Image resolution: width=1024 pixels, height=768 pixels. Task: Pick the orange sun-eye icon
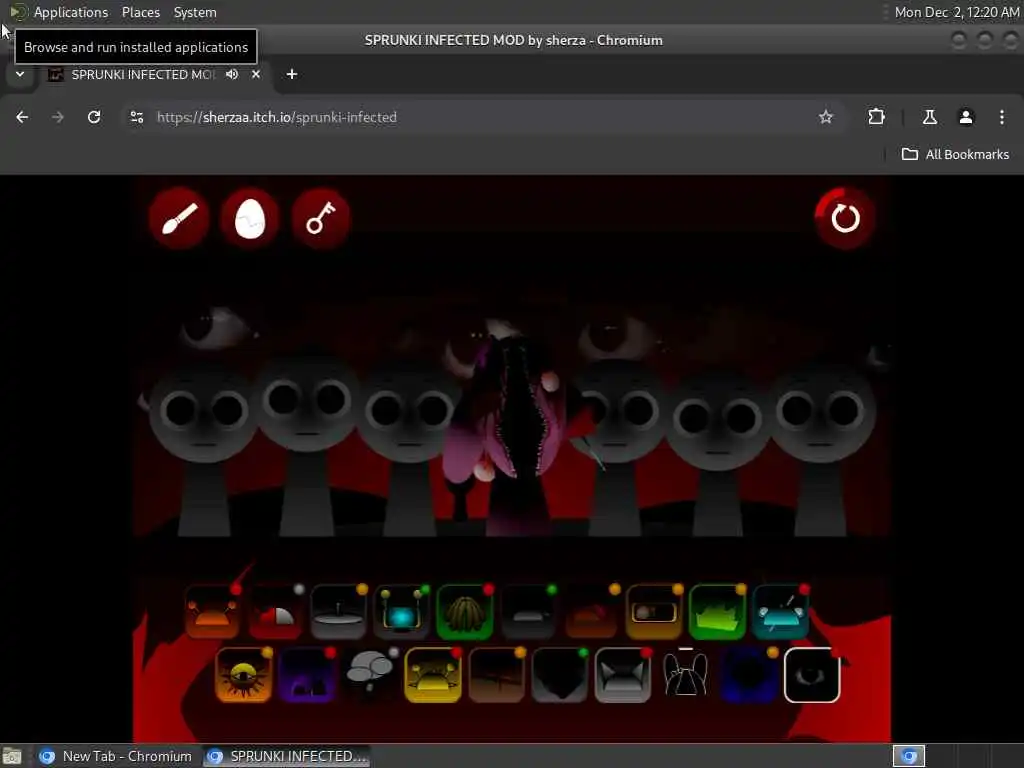(x=243, y=675)
